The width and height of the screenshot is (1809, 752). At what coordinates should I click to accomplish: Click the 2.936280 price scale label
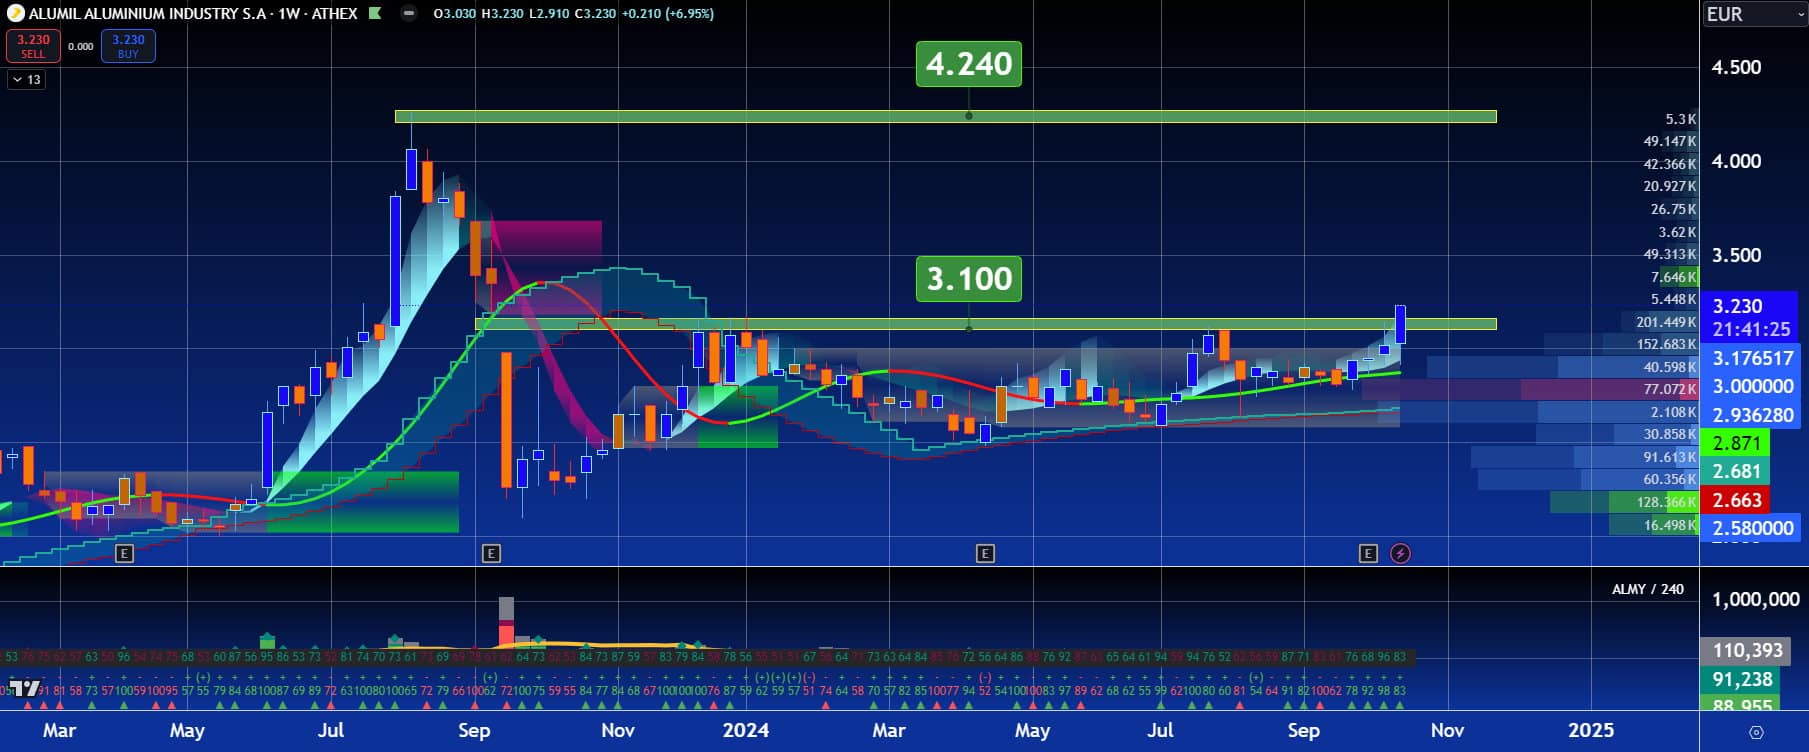tap(1751, 415)
